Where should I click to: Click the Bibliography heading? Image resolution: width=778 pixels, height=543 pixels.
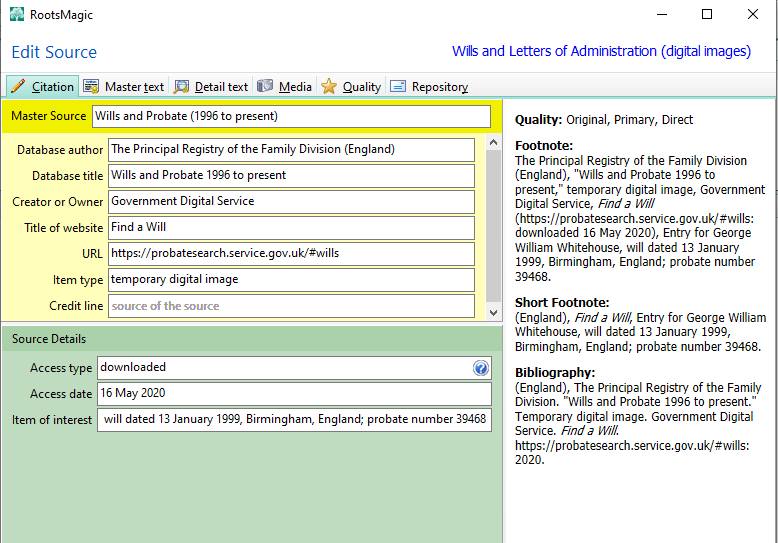[555, 372]
